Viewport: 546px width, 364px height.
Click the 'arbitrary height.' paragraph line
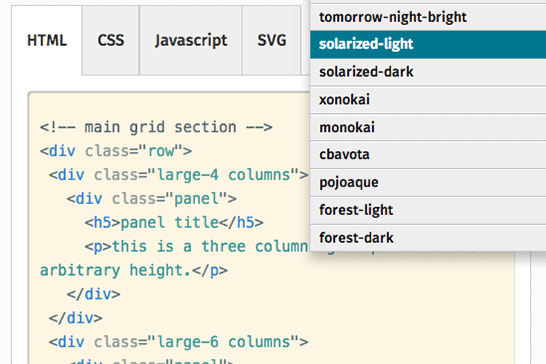click(x=134, y=270)
